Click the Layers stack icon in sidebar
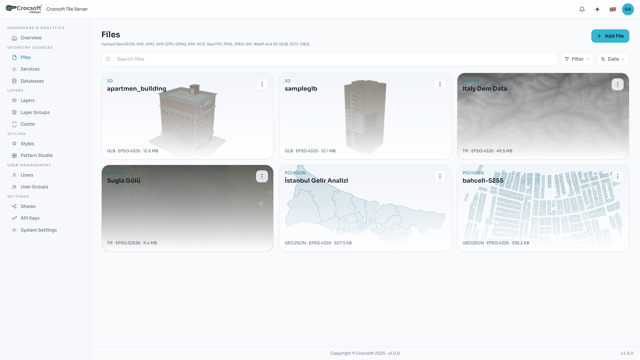Image resolution: width=640 pixels, height=360 pixels. (14, 100)
